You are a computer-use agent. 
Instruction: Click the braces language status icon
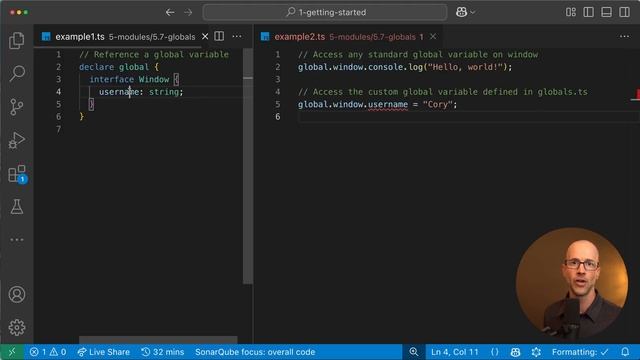pos(495,352)
